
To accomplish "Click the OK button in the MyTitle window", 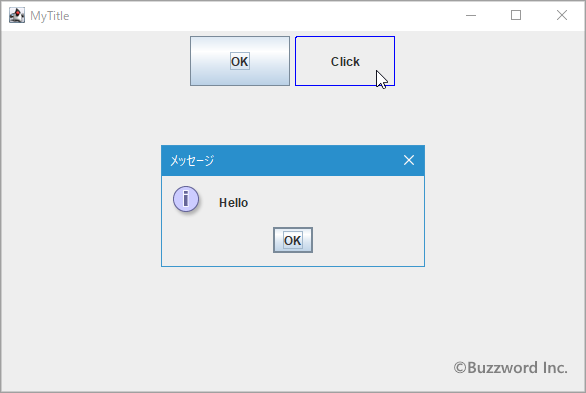I will click(x=240, y=61).
